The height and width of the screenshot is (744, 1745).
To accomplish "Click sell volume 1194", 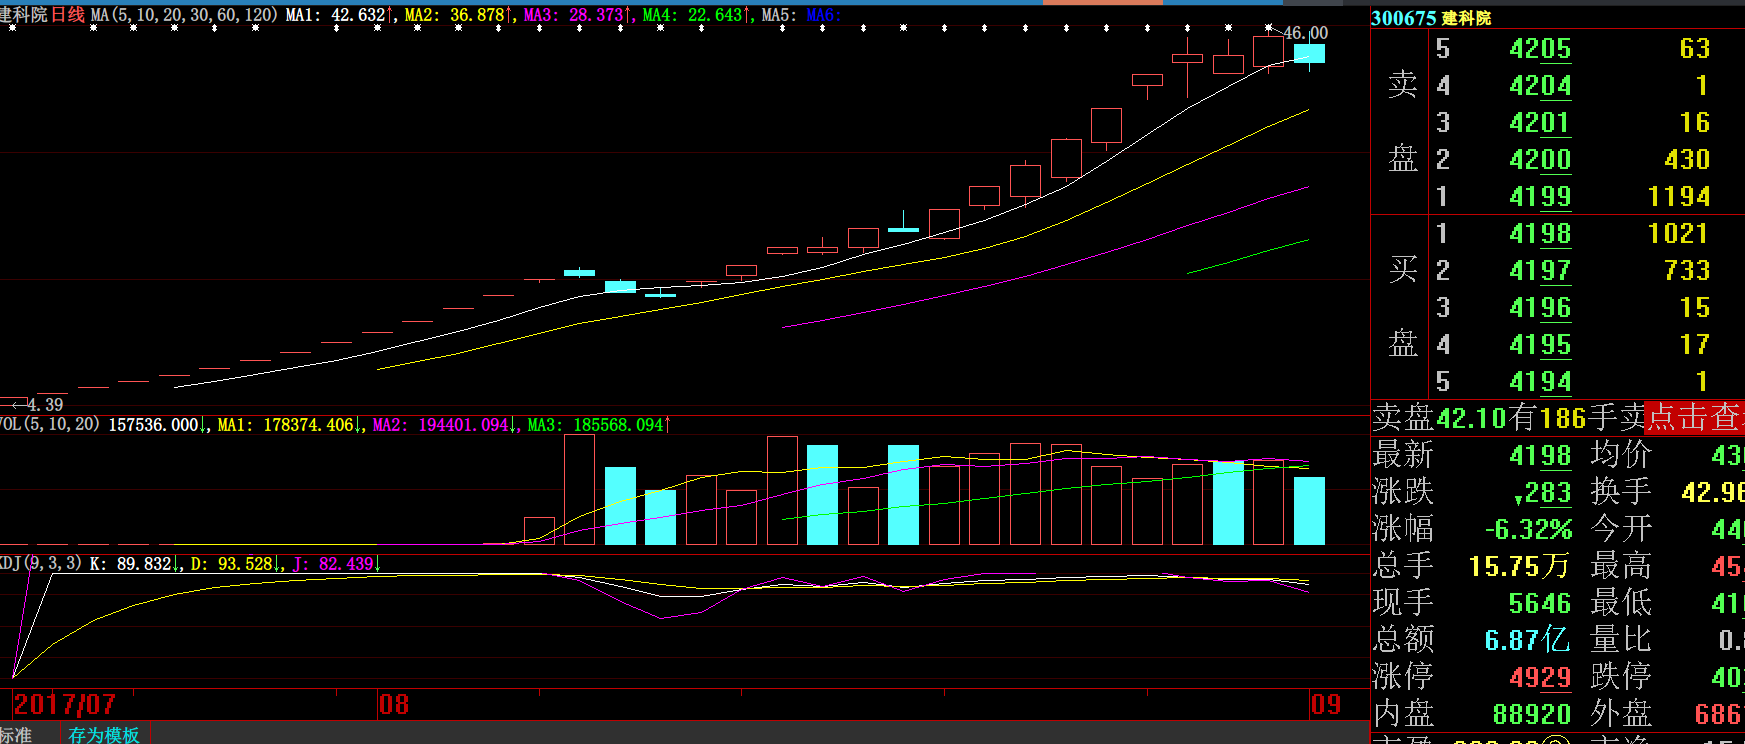I will (x=1679, y=197).
